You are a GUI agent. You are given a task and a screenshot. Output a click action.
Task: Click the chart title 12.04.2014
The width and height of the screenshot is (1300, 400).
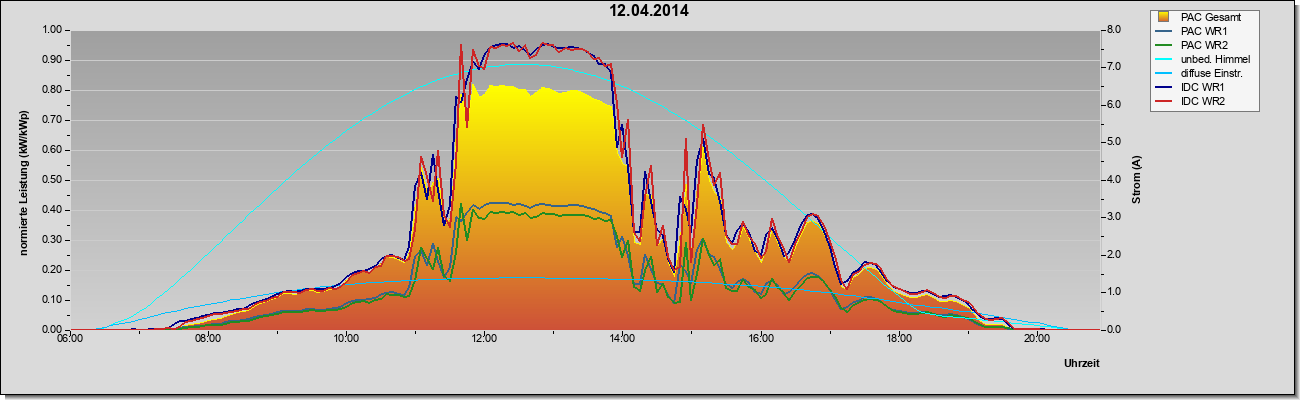coord(649,11)
